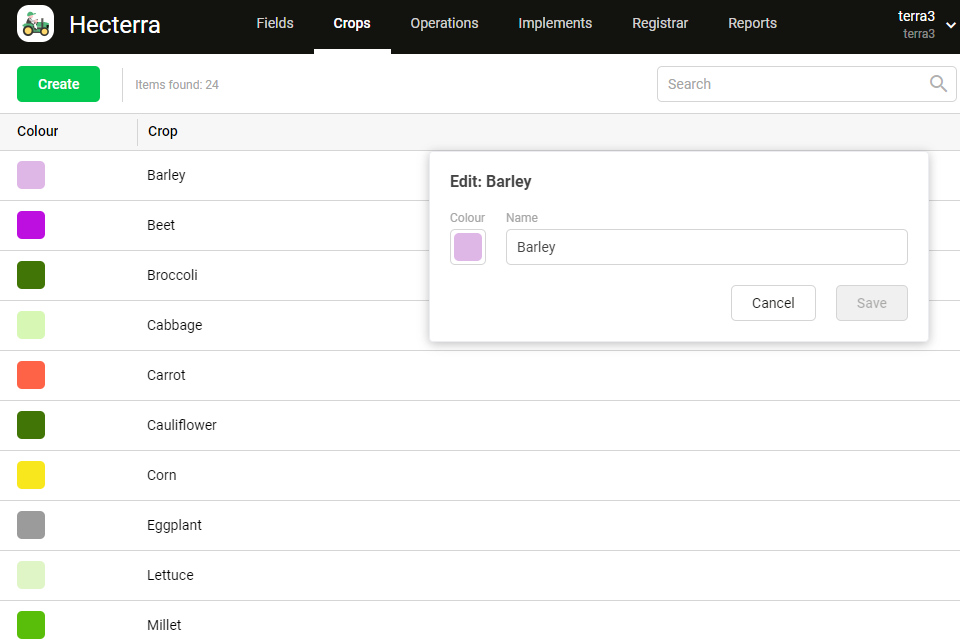Click the Name field containing Barley

point(706,247)
